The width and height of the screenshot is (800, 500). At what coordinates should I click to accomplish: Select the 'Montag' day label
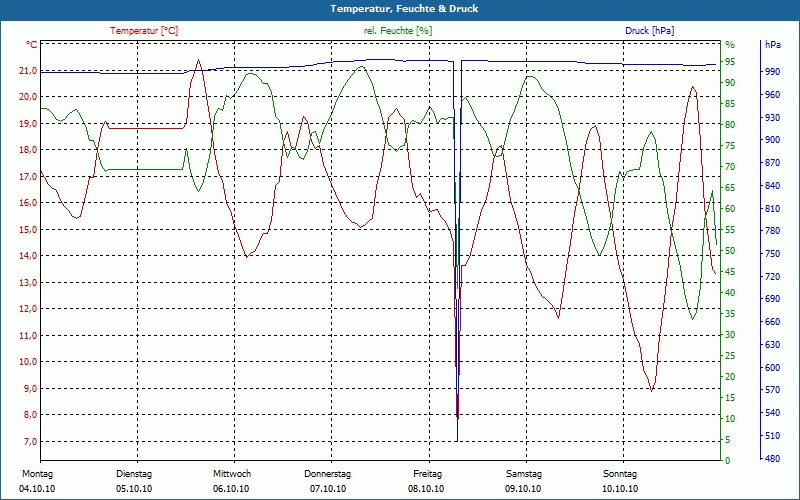point(37,474)
